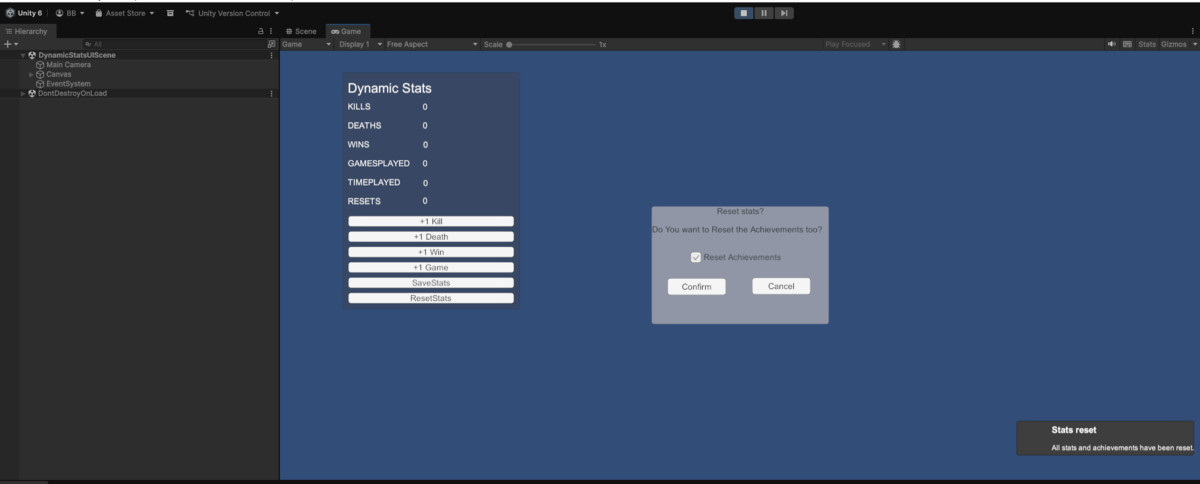Viewport: 1200px width, 484px height.
Task: Click the +1 Death button
Action: tap(431, 237)
